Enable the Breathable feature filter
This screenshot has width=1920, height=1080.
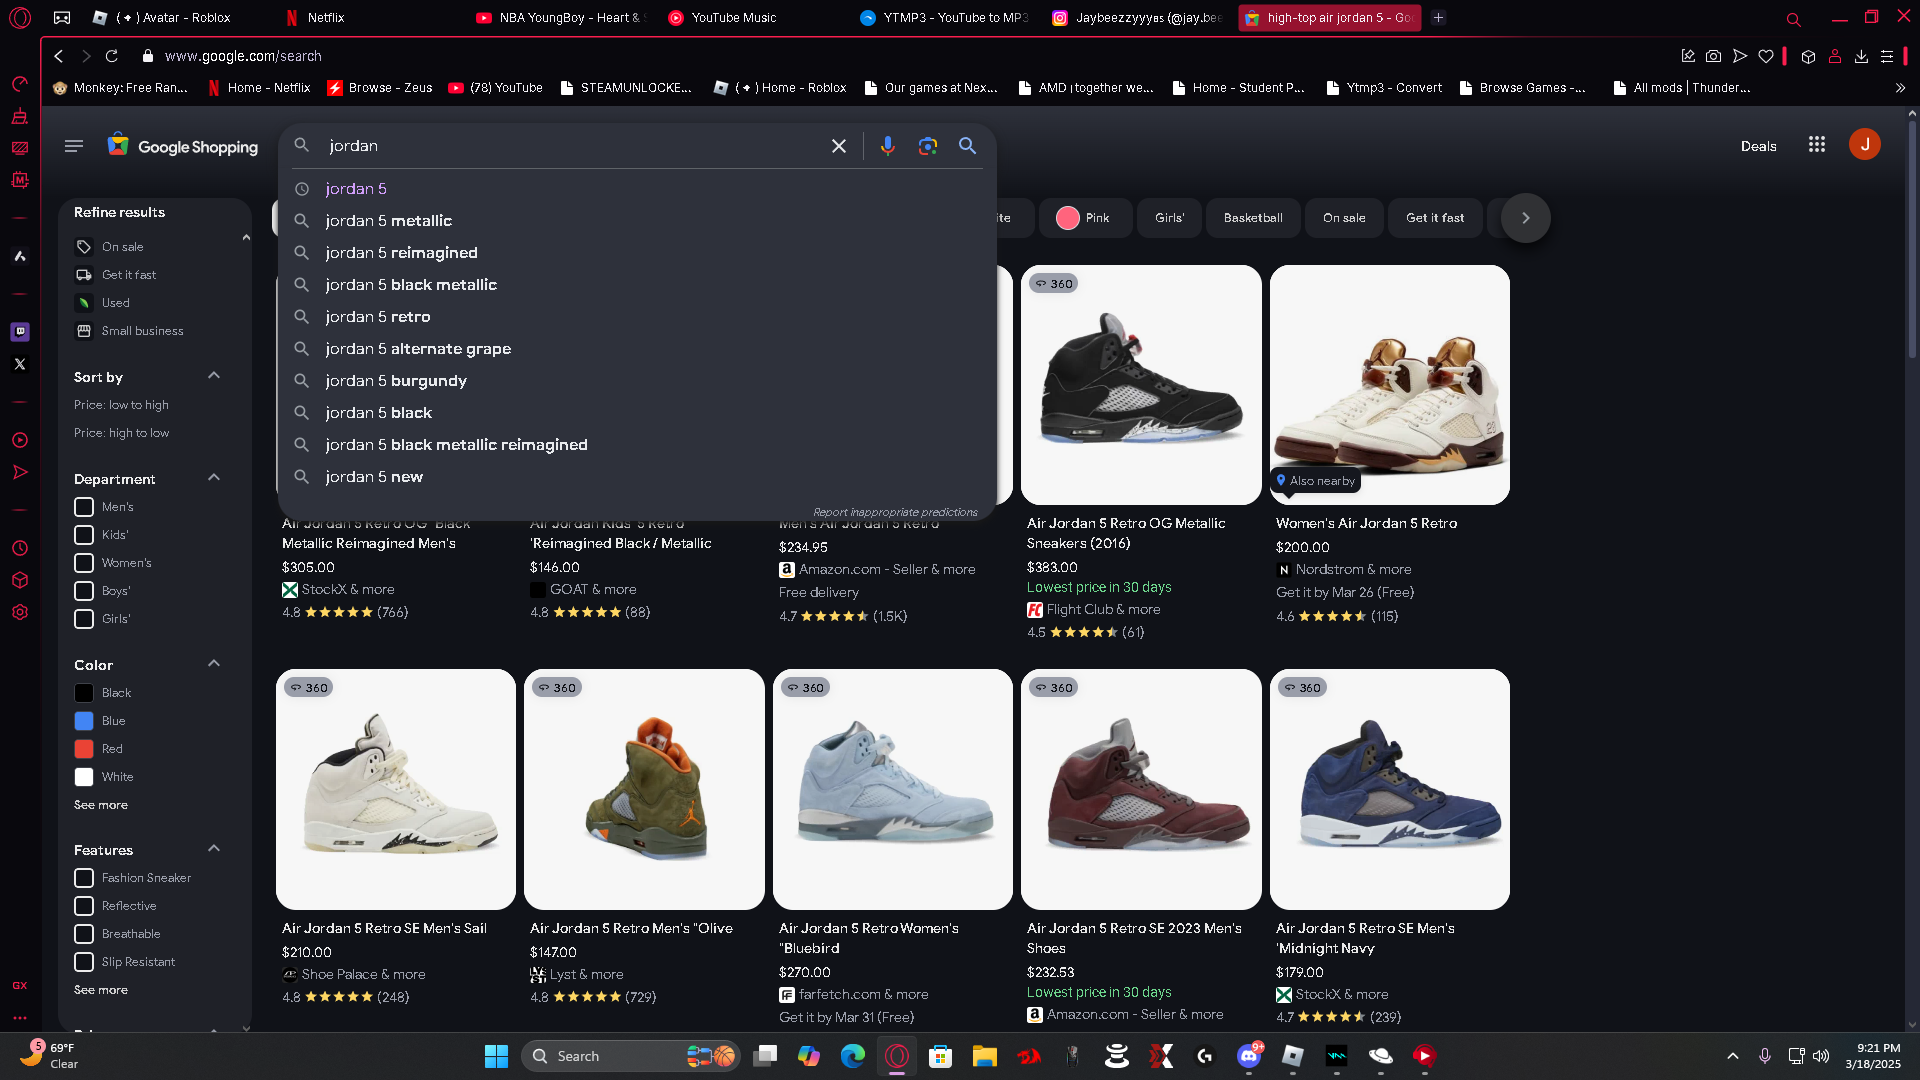click(84, 934)
